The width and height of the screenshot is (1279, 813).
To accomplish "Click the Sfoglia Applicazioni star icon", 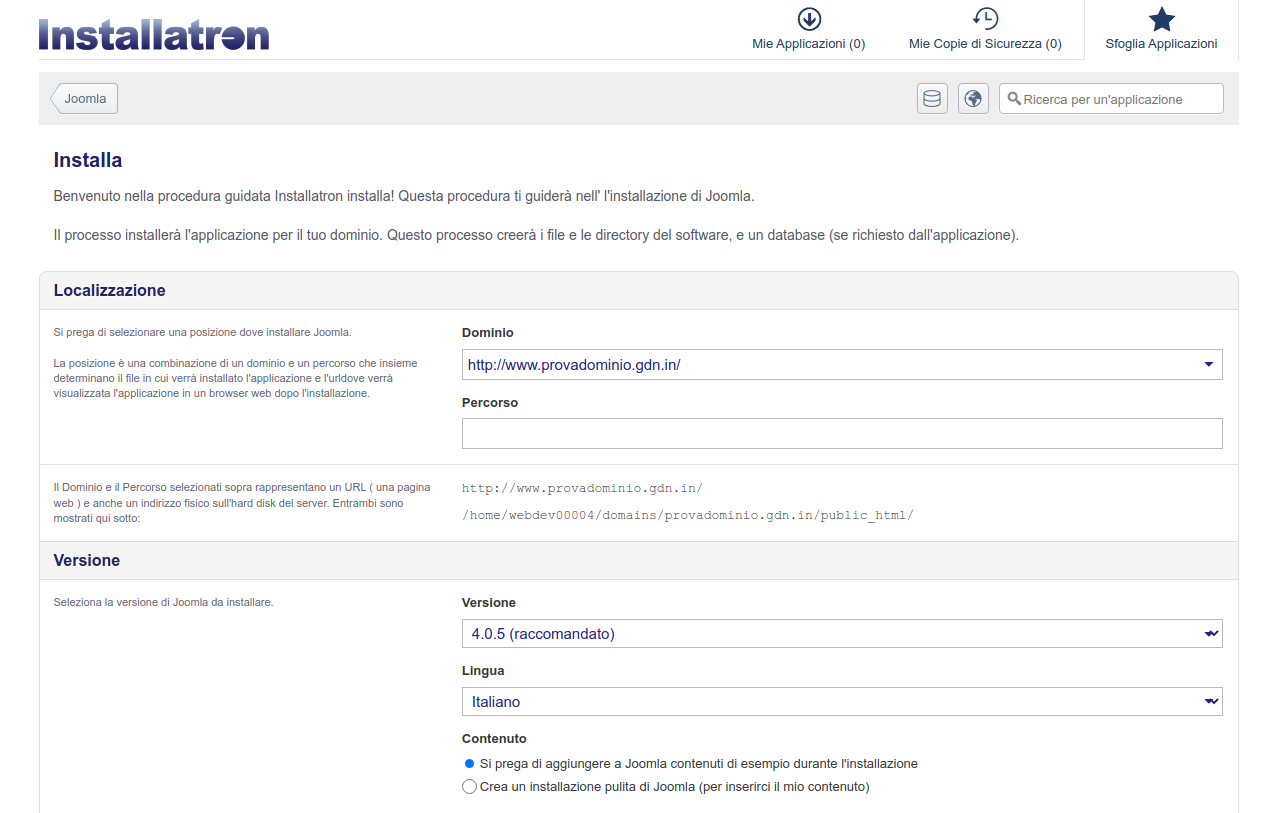I will click(1161, 19).
